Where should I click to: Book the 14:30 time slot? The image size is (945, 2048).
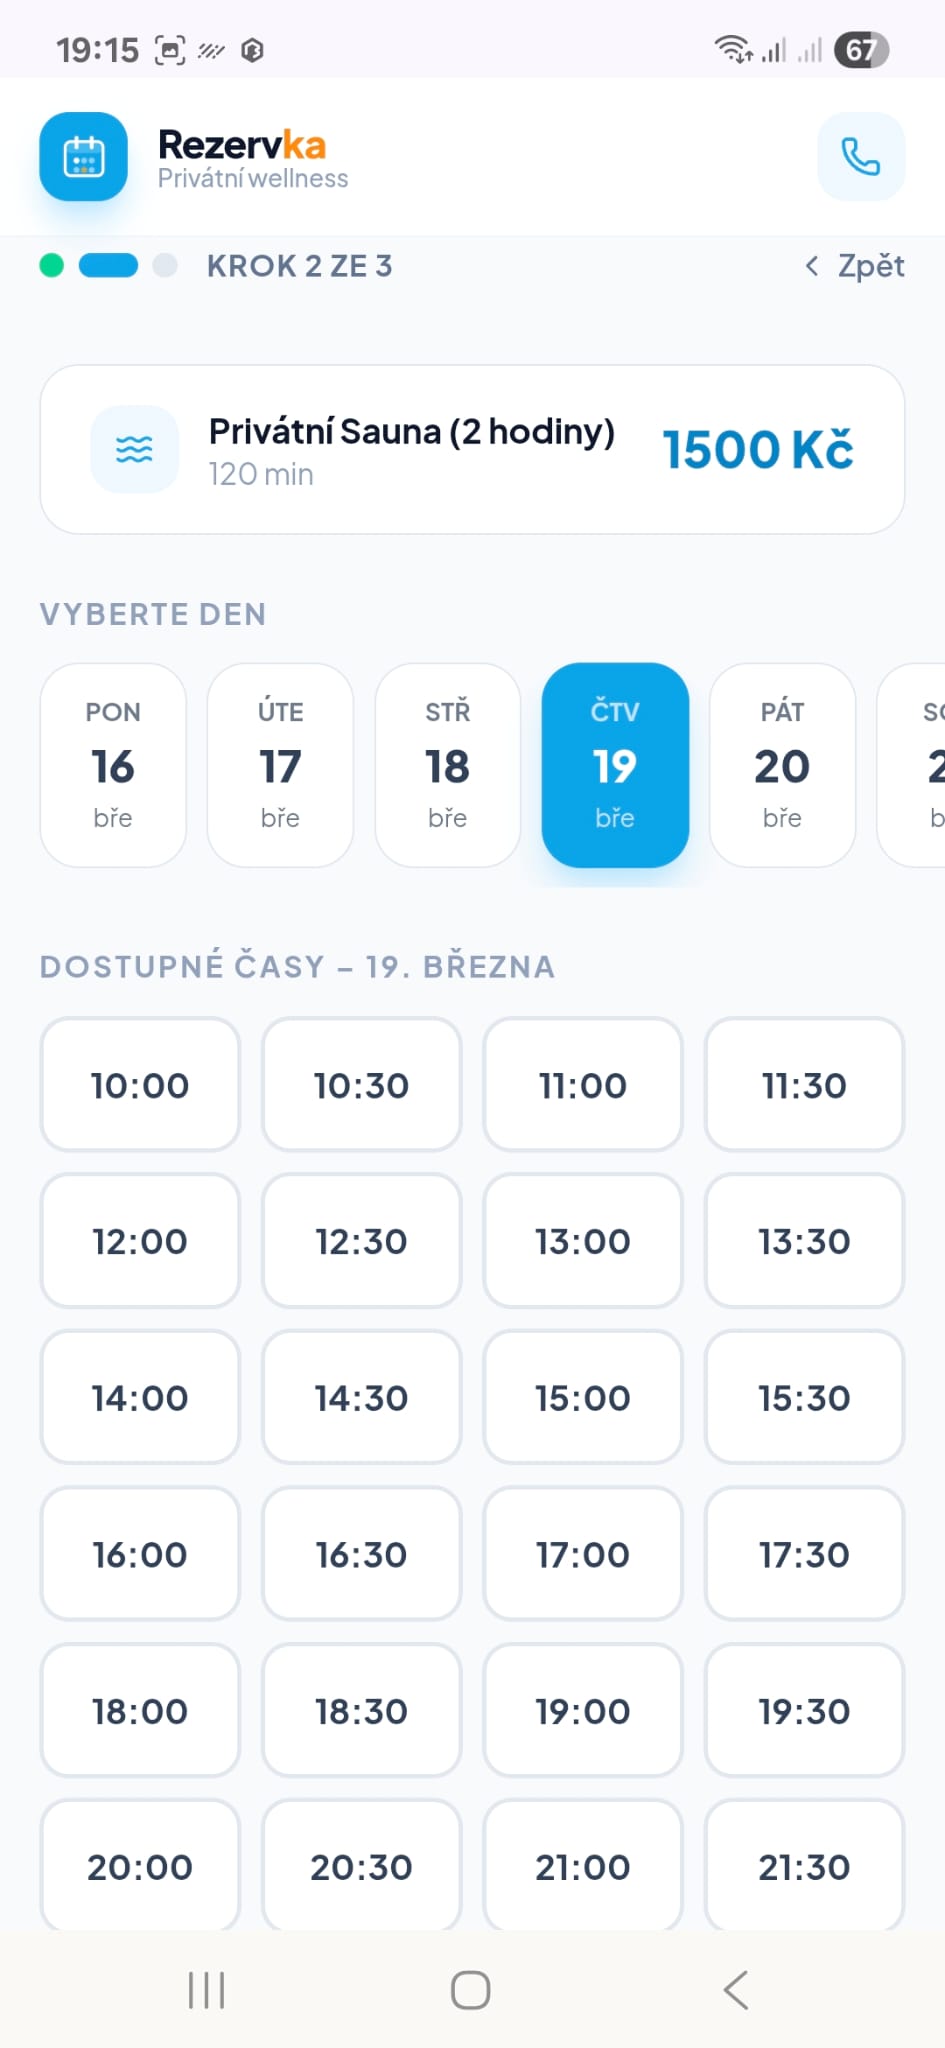tap(361, 1398)
